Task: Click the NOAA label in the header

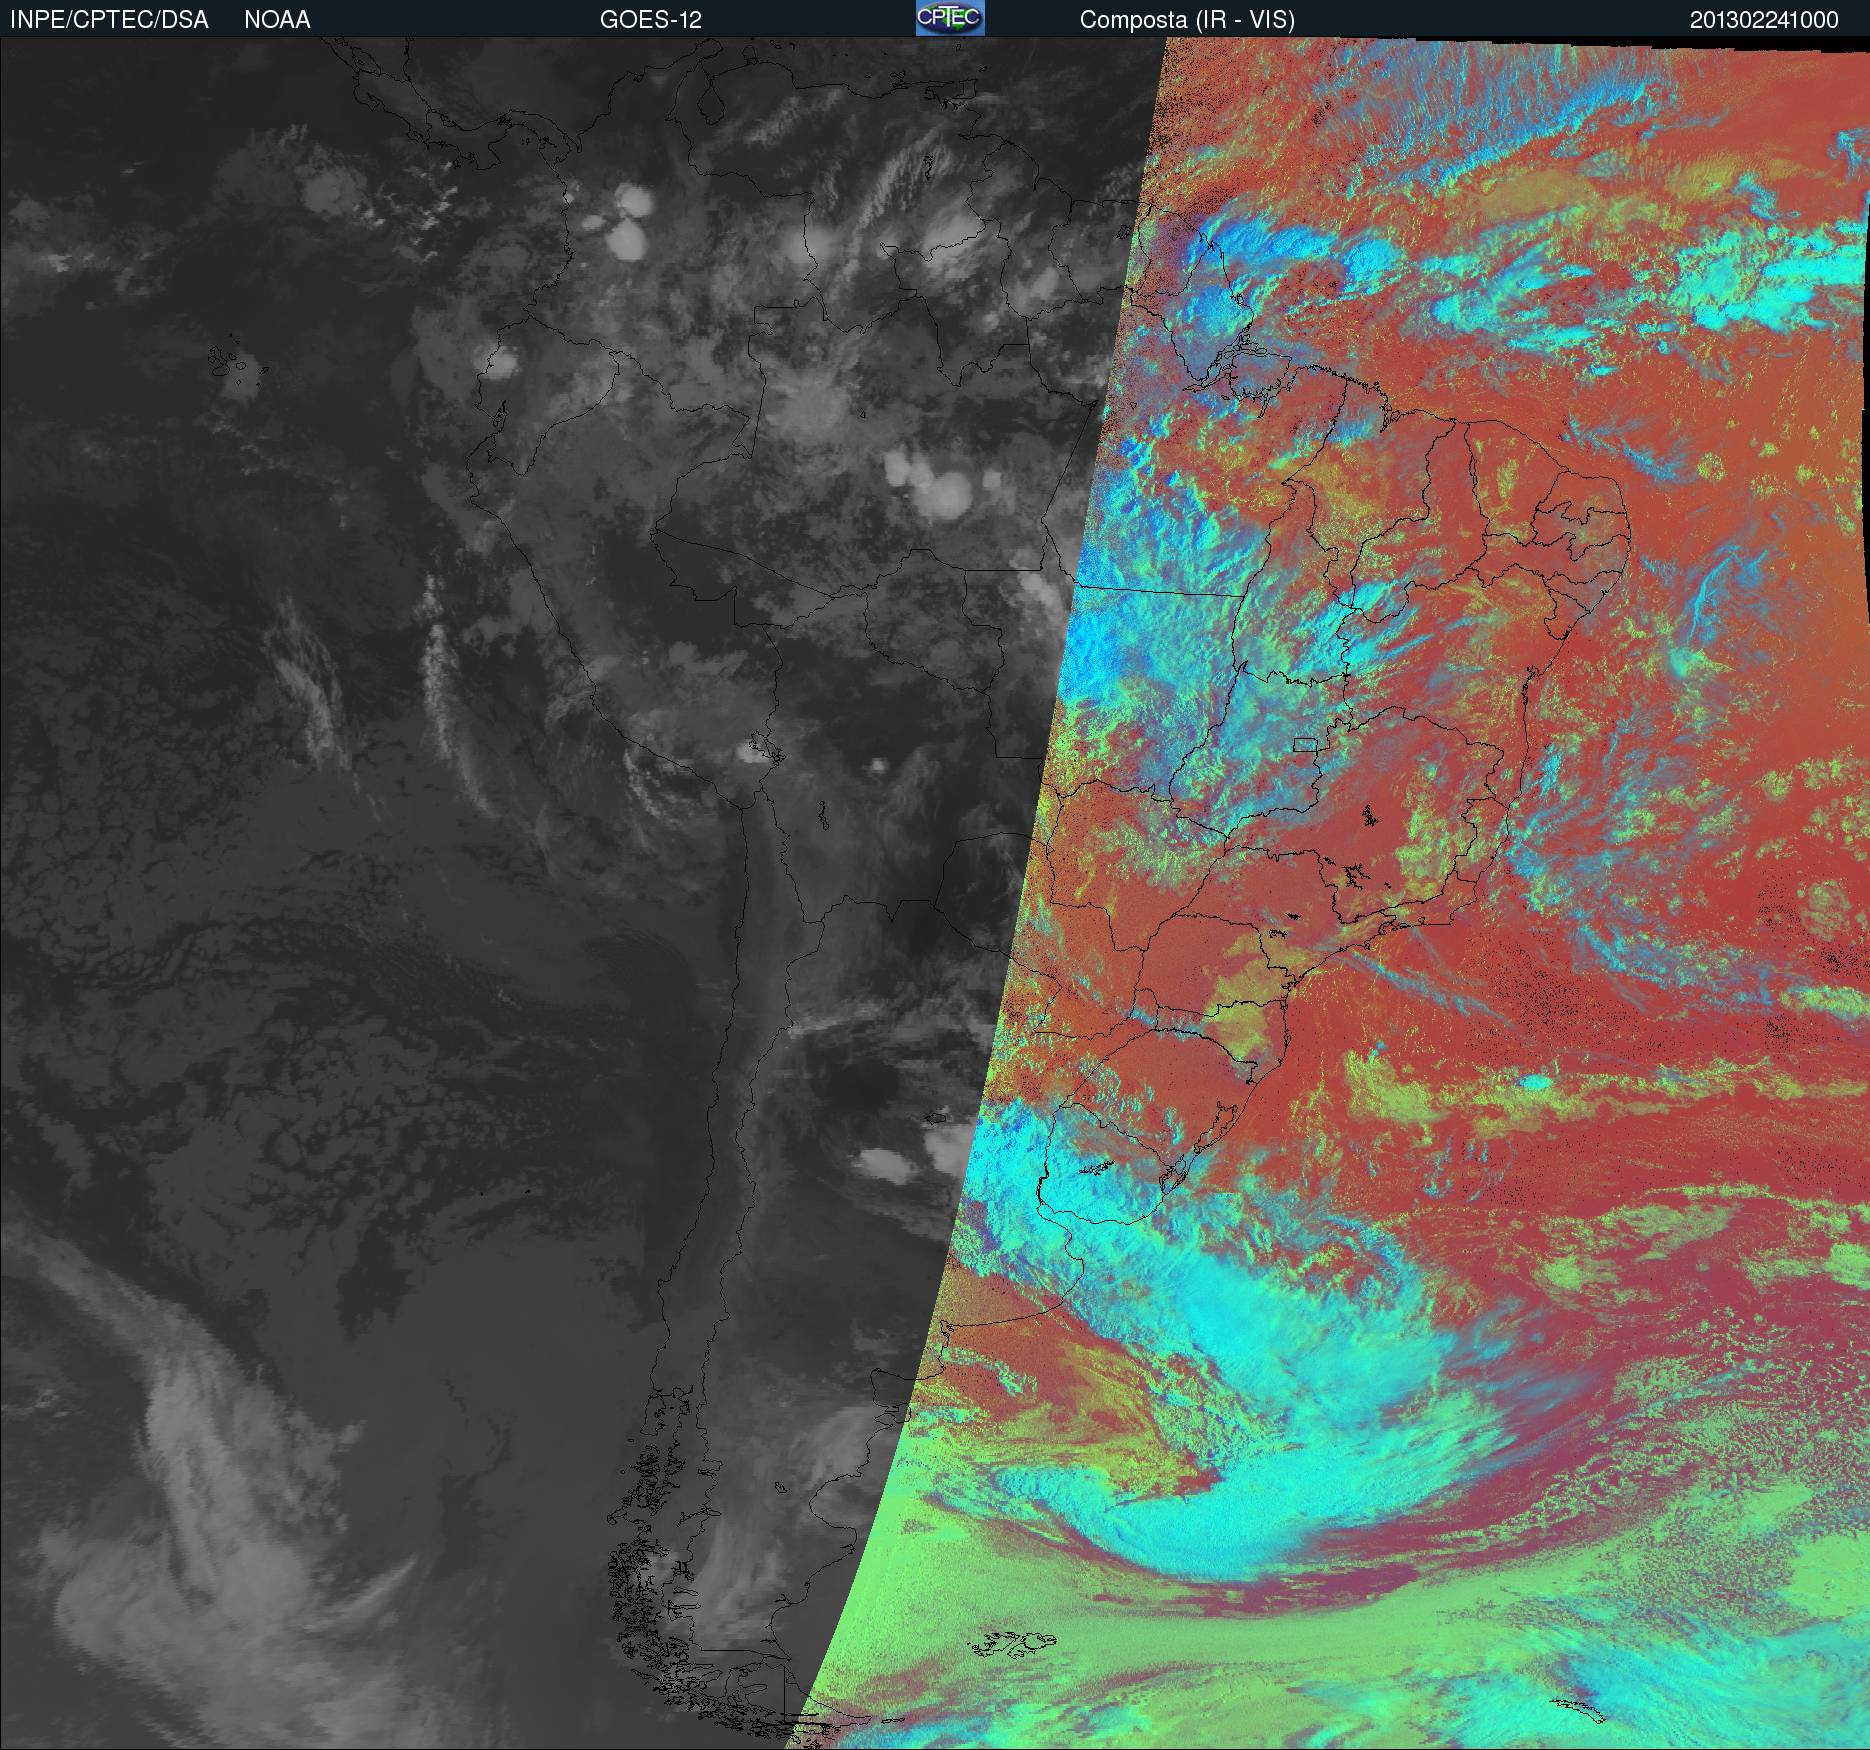Action: pos(277,20)
